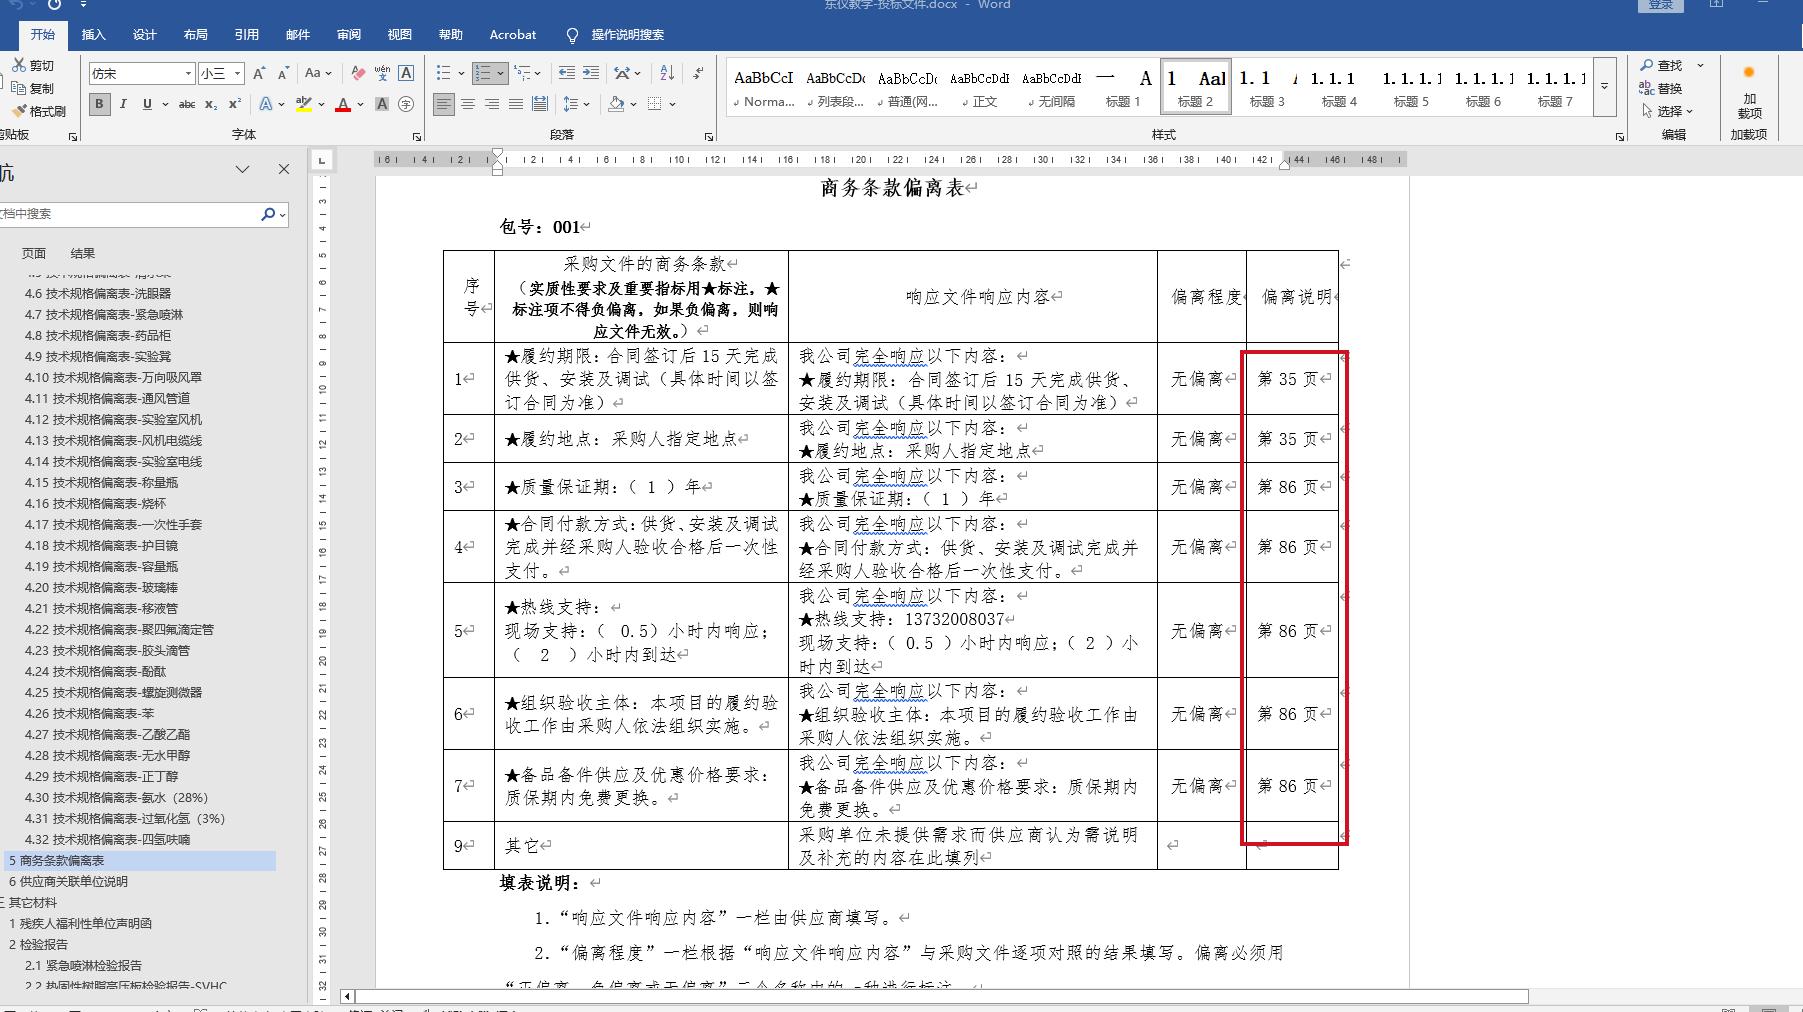Viewport: 1803px width, 1012px height.
Task: Toggle numbered list formatting
Action: click(x=484, y=73)
